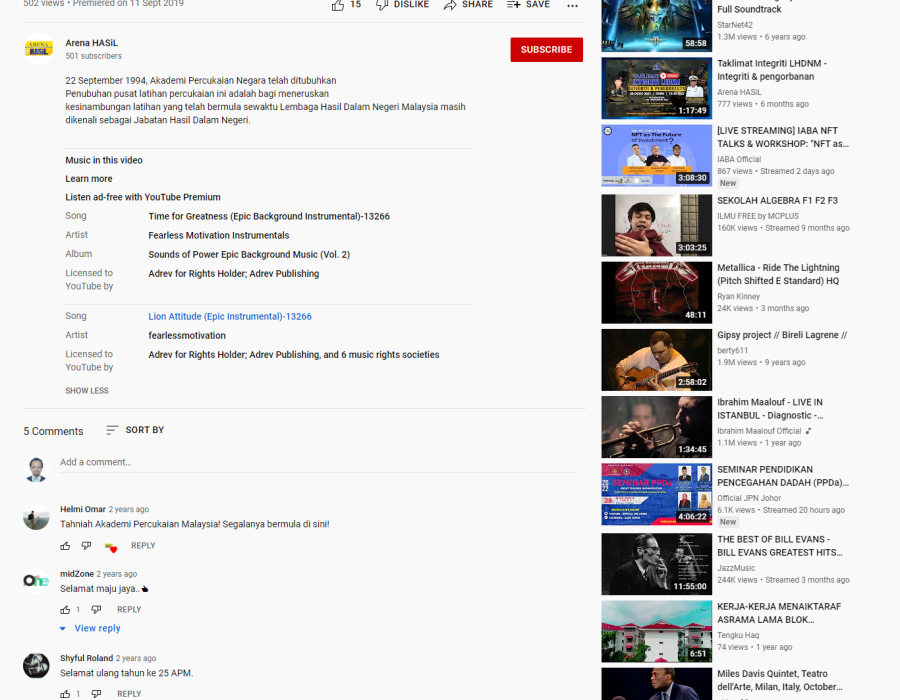Open Miles Davis Quintet, Teatro dell'Arte title
The image size is (900, 700).
[779, 680]
